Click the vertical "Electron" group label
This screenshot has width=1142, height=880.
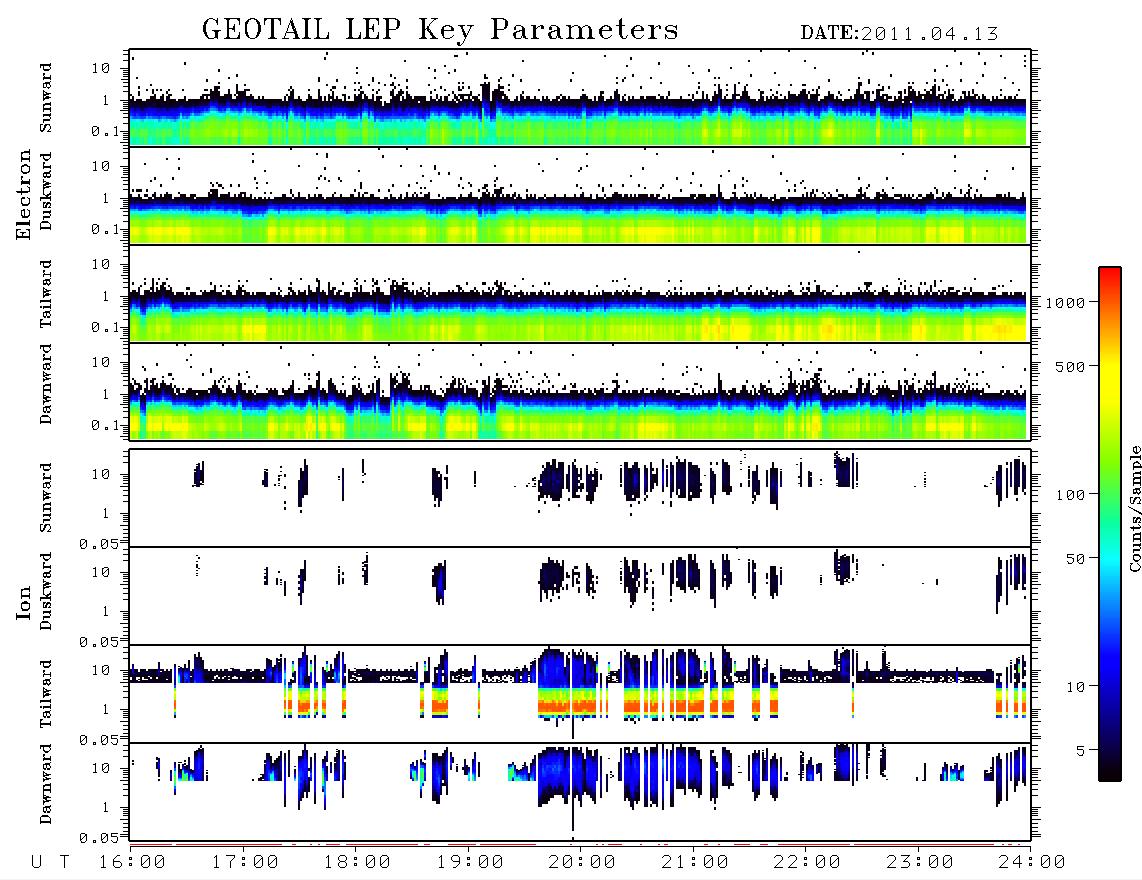(24, 195)
